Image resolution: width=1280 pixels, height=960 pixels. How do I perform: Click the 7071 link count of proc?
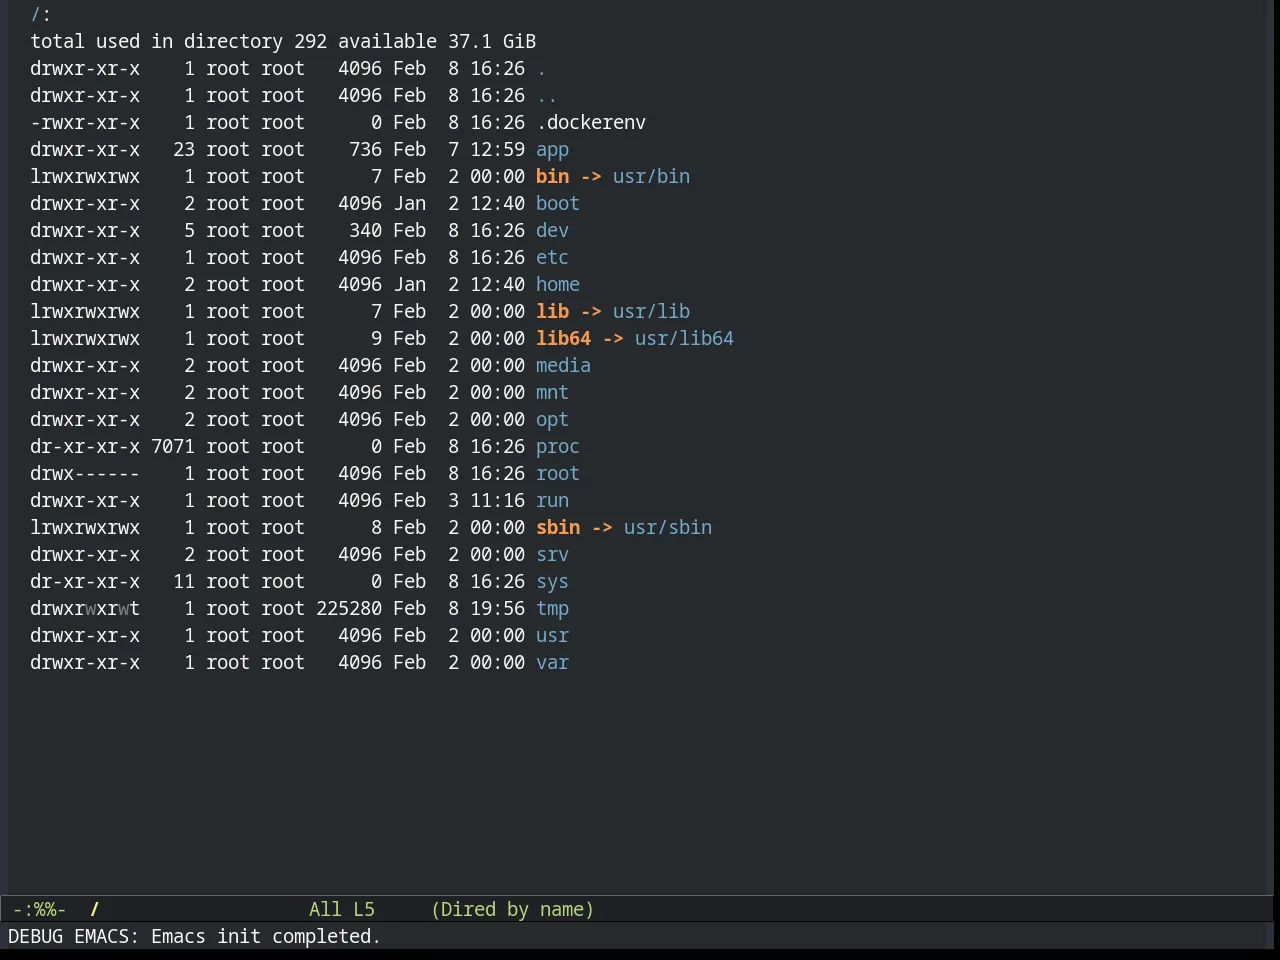point(173,447)
